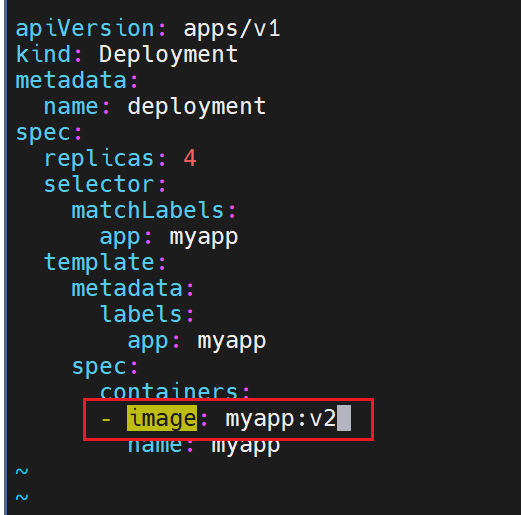Click the 'name' key above the top-level spec
This screenshot has width=521, height=515.
(x=71, y=107)
